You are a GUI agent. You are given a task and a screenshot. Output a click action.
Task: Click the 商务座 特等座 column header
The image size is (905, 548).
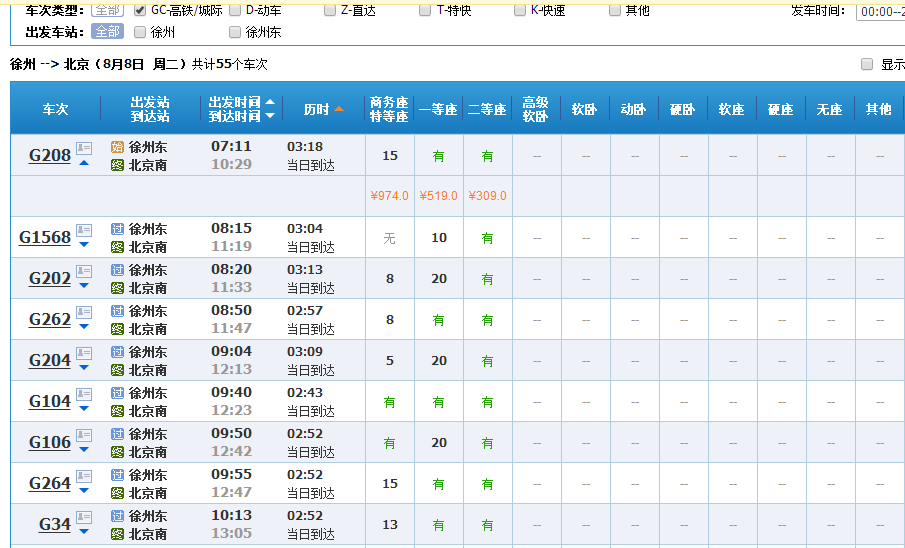(389, 109)
